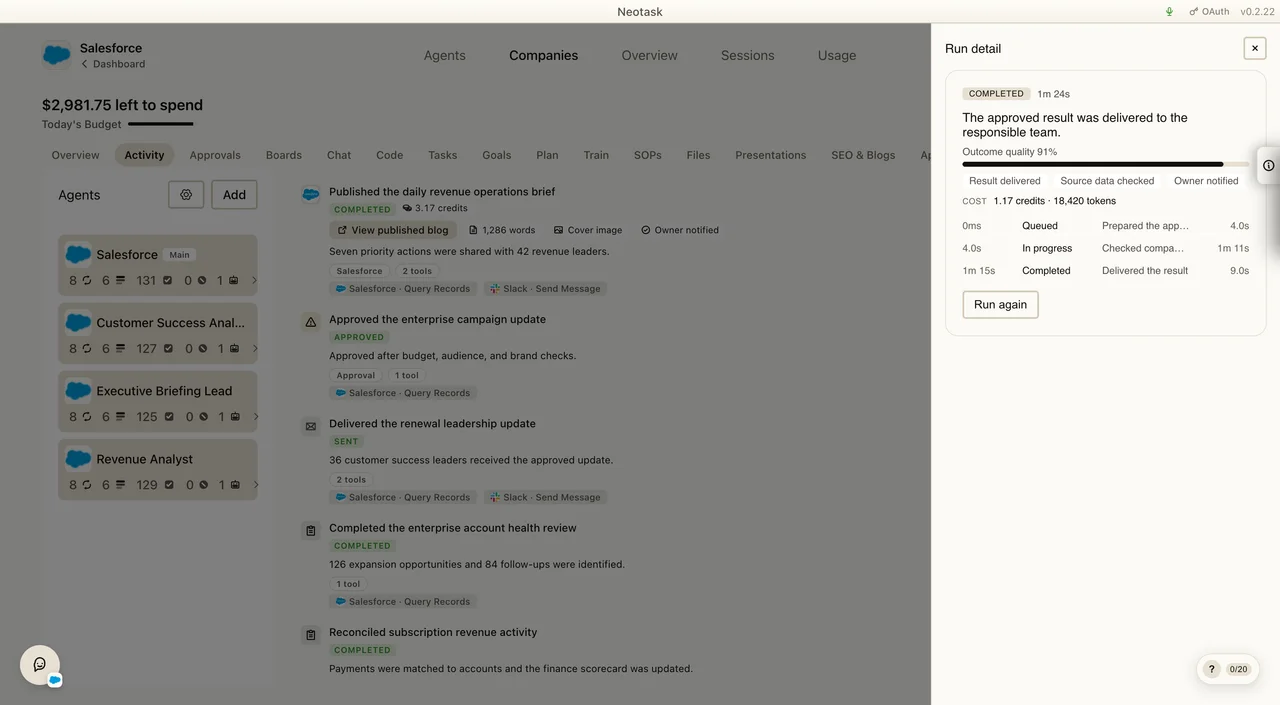Click the warning triangle icon of campaign approval
Image resolution: width=1280 pixels, height=705 pixels.
pos(311,322)
